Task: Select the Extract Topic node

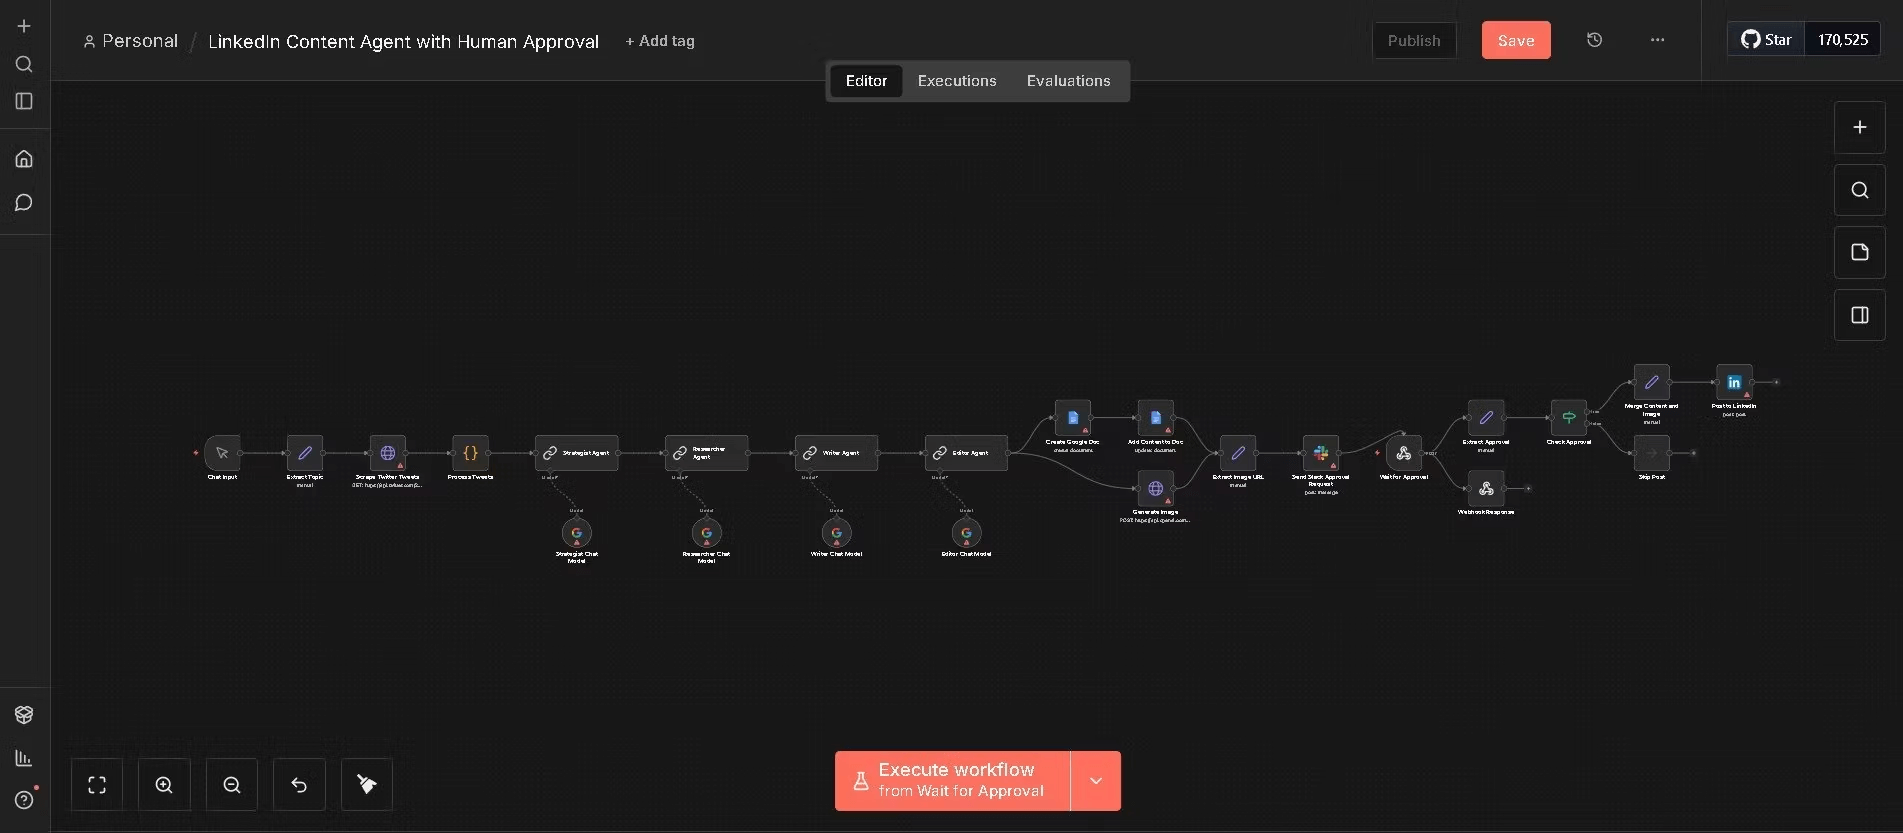Action: (305, 453)
